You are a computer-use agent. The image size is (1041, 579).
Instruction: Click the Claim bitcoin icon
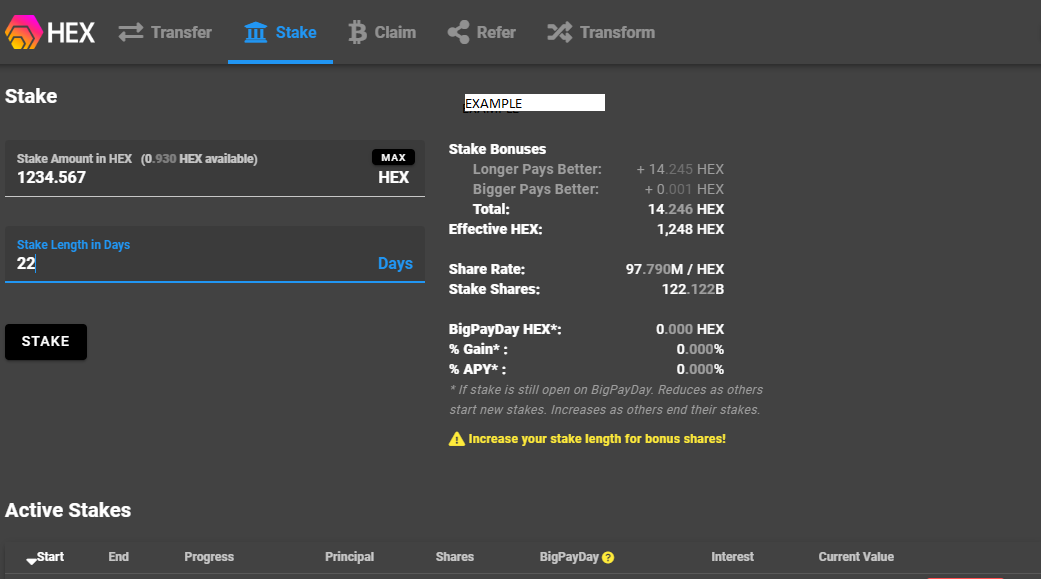[357, 32]
